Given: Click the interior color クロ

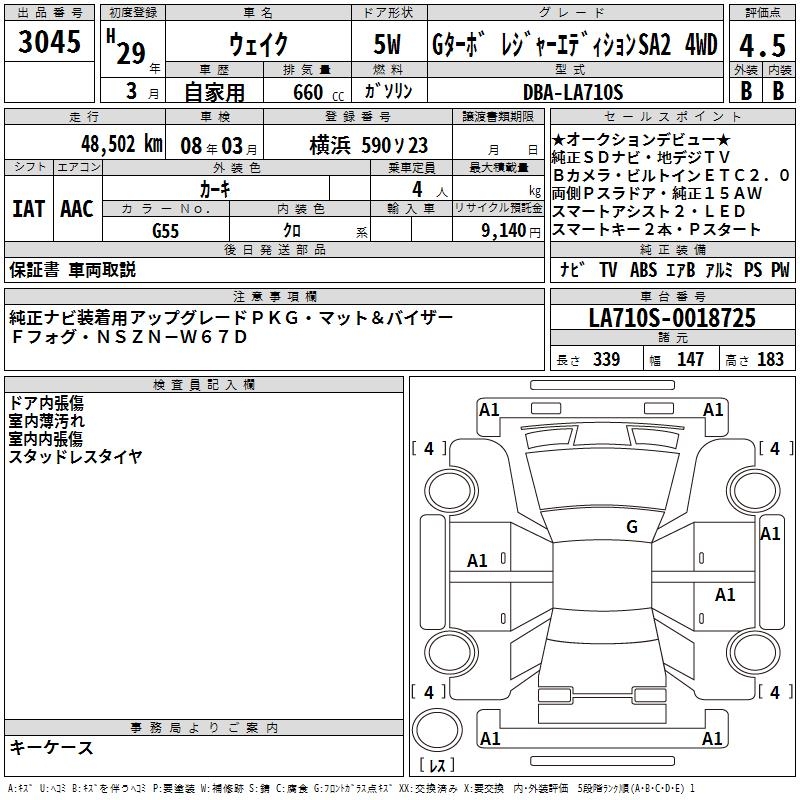Looking at the screenshot, I should pos(292,231).
